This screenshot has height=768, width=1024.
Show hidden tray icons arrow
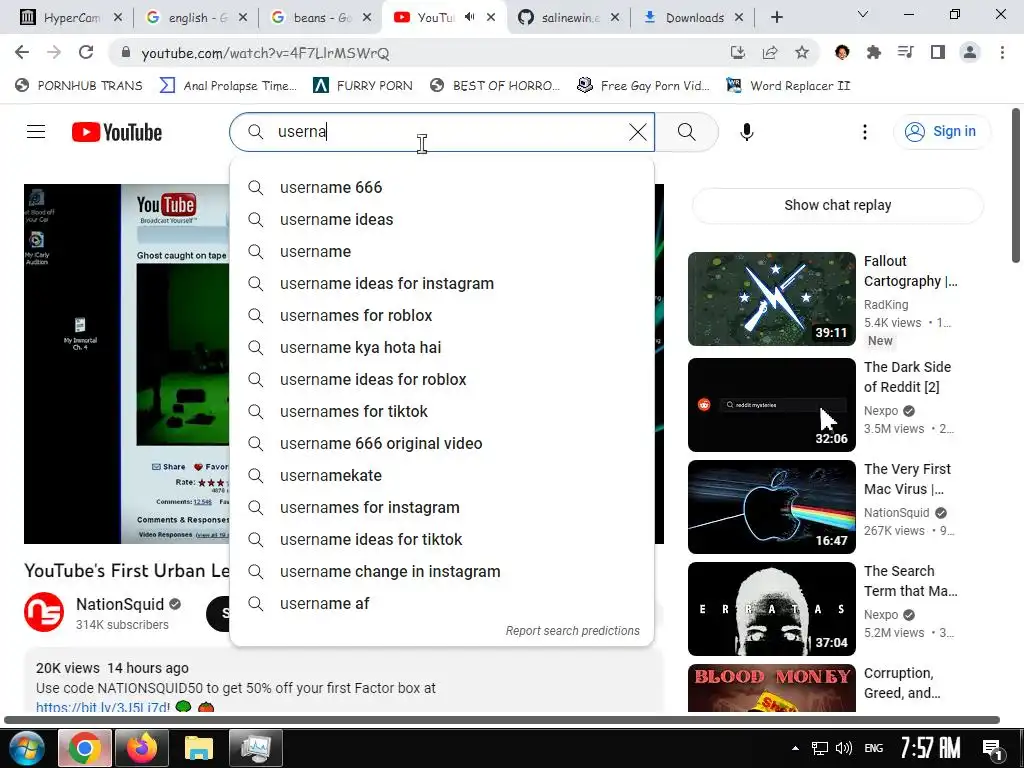click(795, 748)
